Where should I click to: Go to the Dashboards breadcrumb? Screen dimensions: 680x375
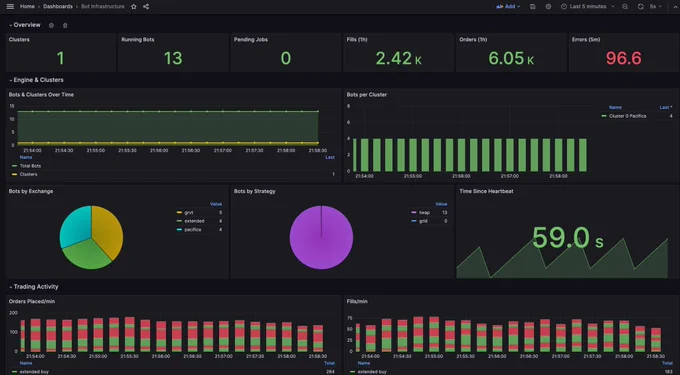58,7
